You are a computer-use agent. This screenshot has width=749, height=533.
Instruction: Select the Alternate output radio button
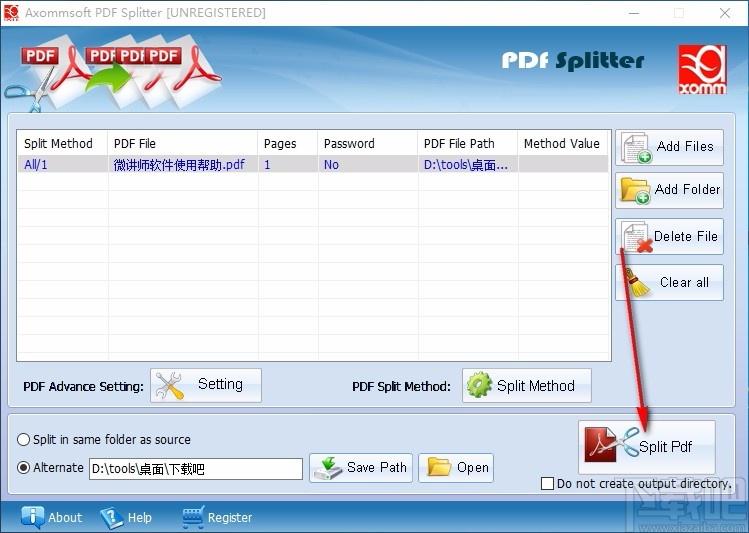coord(23,468)
